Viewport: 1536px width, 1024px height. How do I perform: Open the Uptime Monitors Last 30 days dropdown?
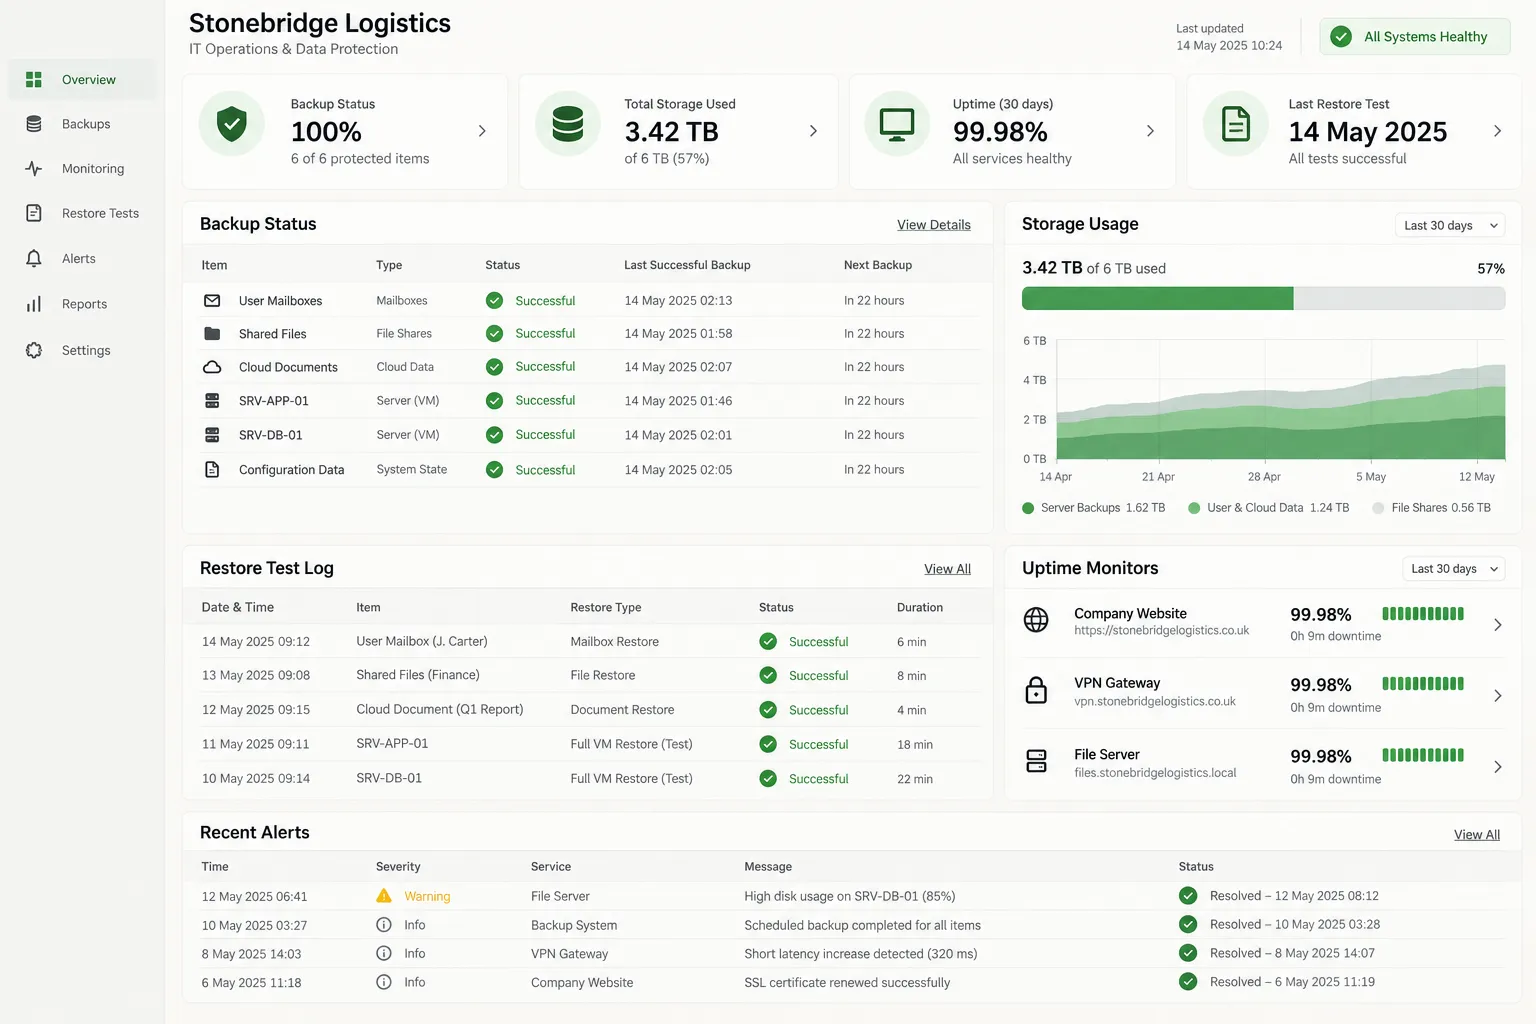tap(1454, 569)
